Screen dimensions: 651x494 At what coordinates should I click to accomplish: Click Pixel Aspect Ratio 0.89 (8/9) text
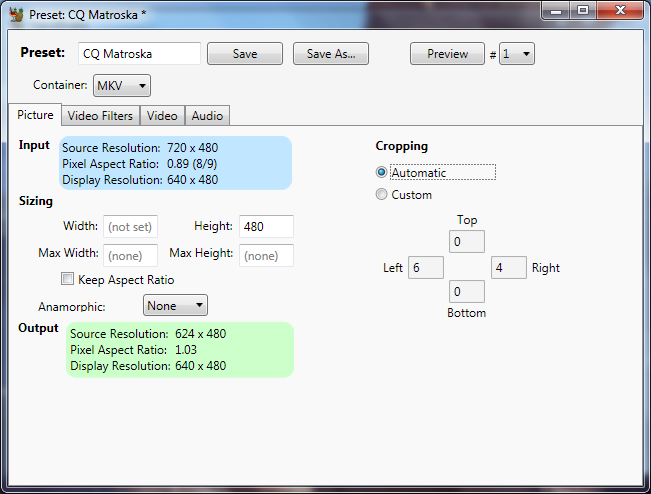point(140,164)
